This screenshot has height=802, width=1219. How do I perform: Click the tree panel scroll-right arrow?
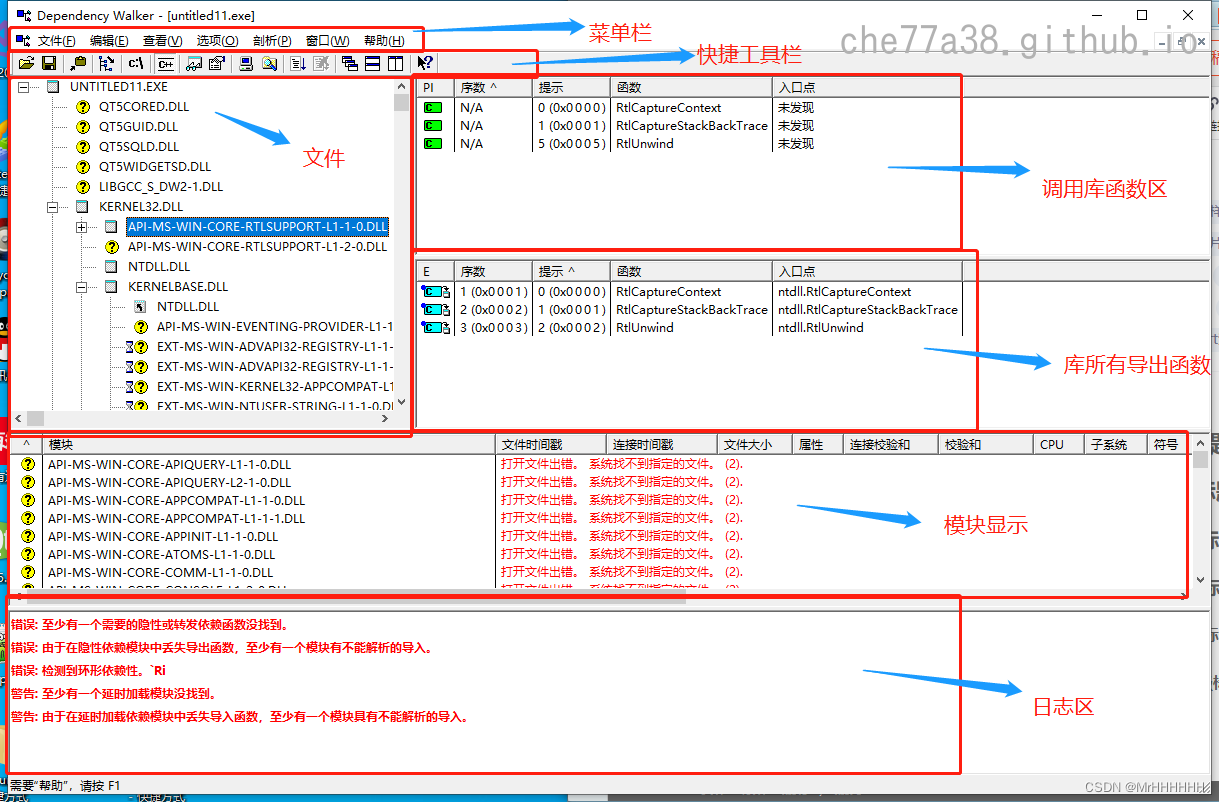coord(386,419)
